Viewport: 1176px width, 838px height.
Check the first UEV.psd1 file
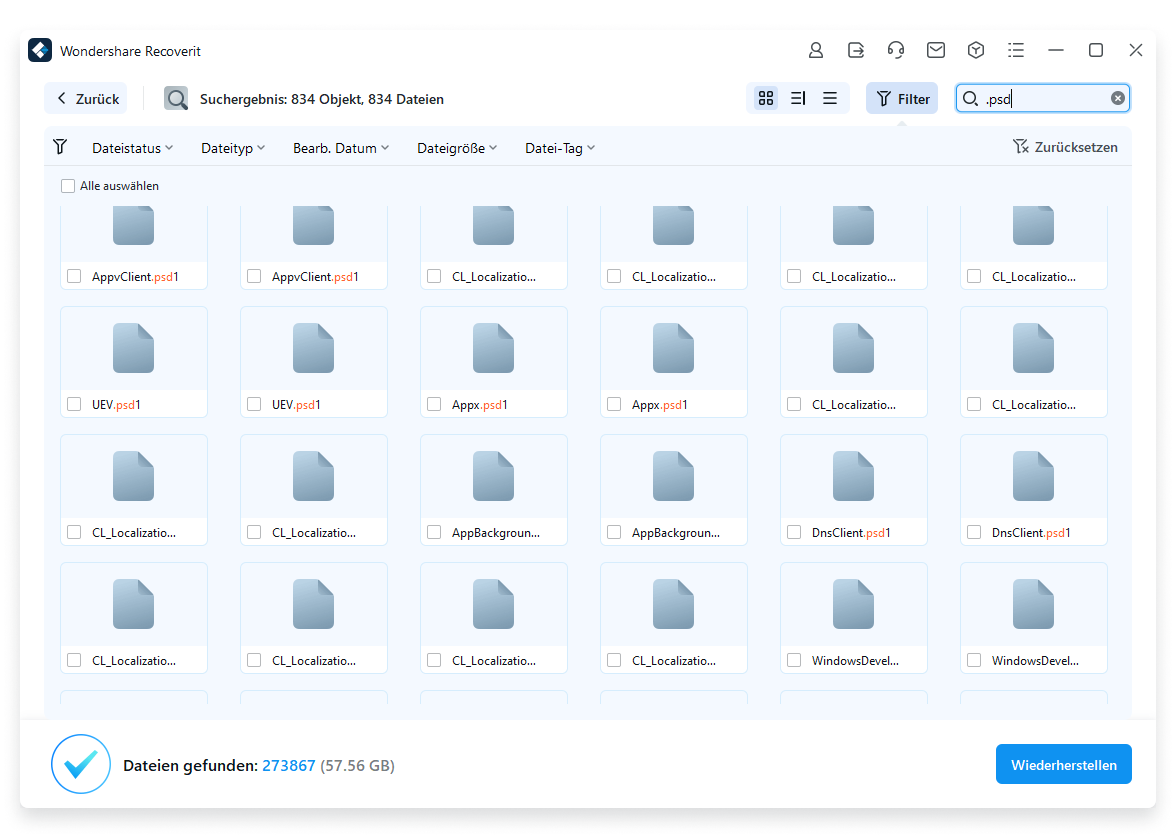(x=74, y=404)
